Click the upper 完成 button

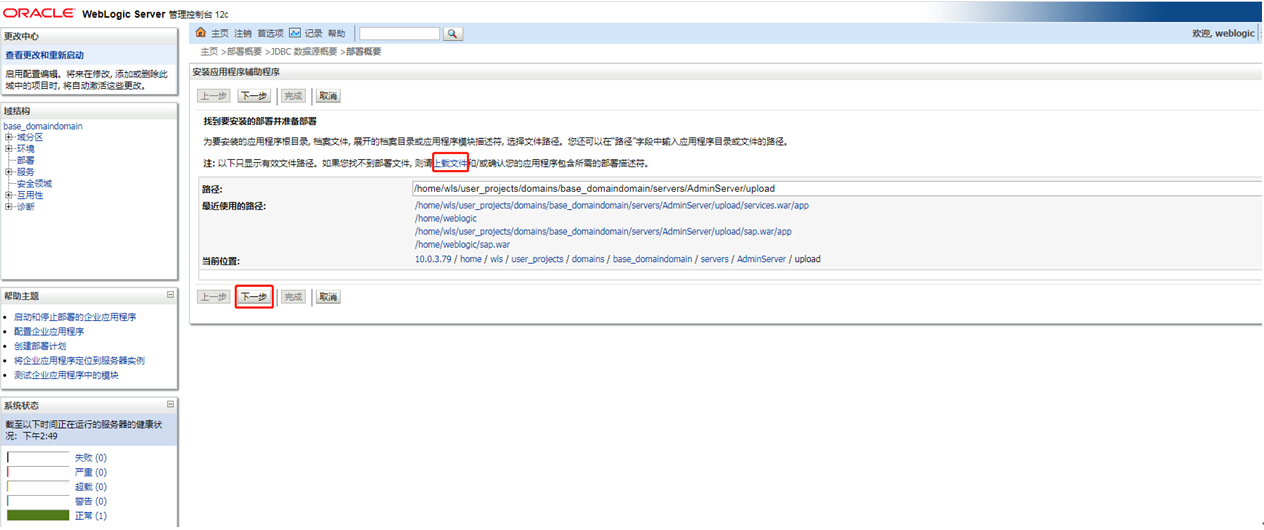tap(292, 96)
